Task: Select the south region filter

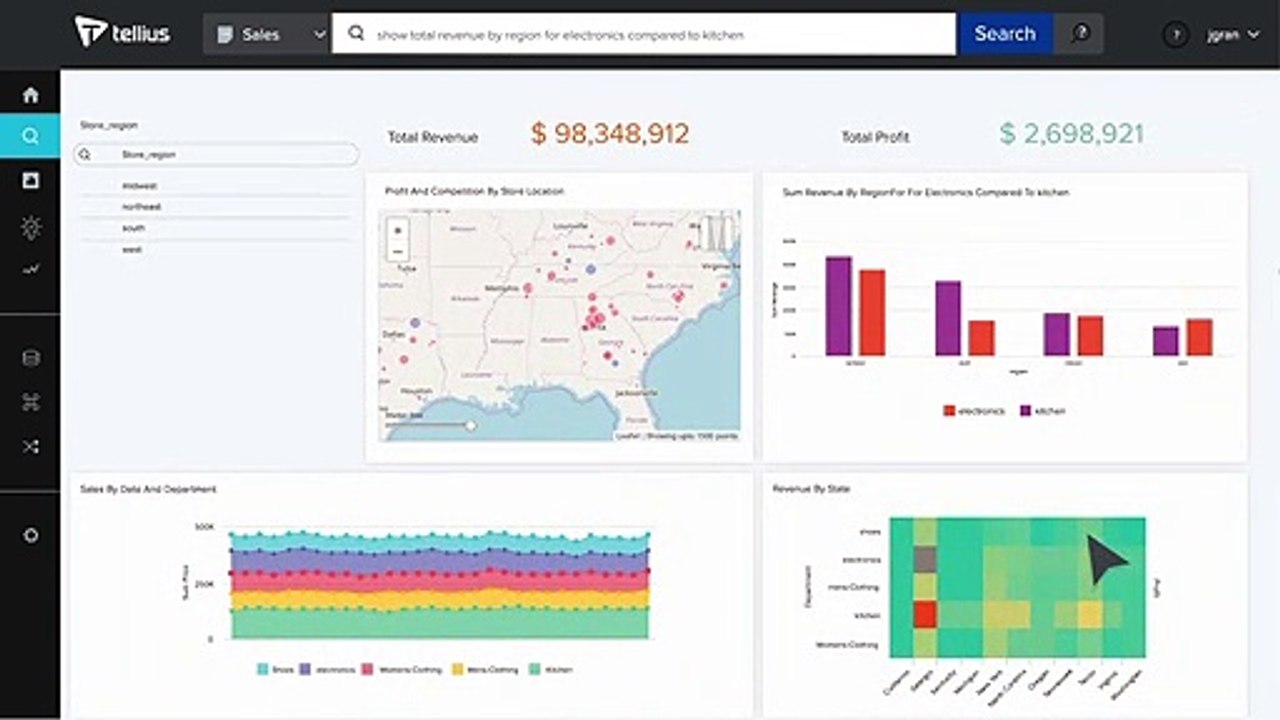Action: pos(132,228)
